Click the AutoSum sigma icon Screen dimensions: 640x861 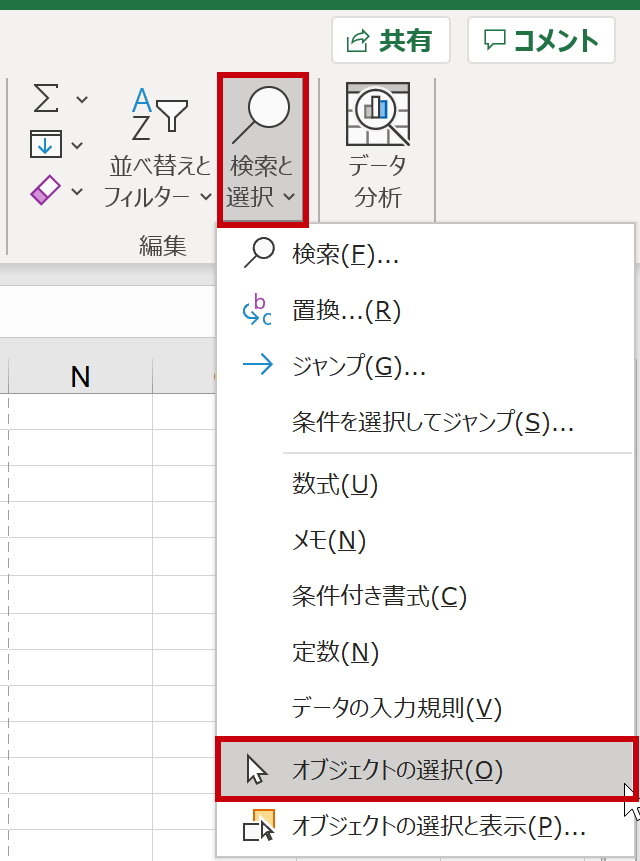click(x=46, y=99)
